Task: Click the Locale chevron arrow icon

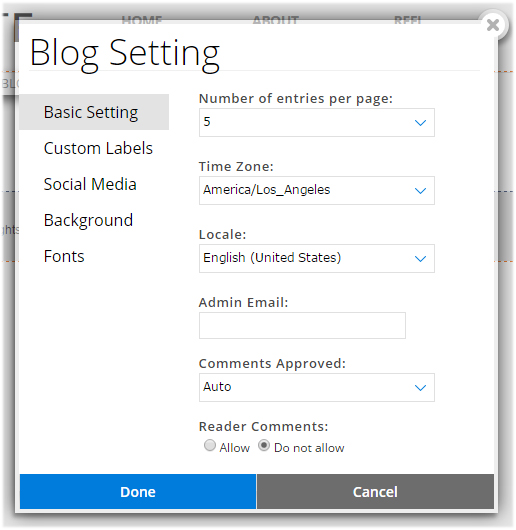Action: tap(420, 259)
